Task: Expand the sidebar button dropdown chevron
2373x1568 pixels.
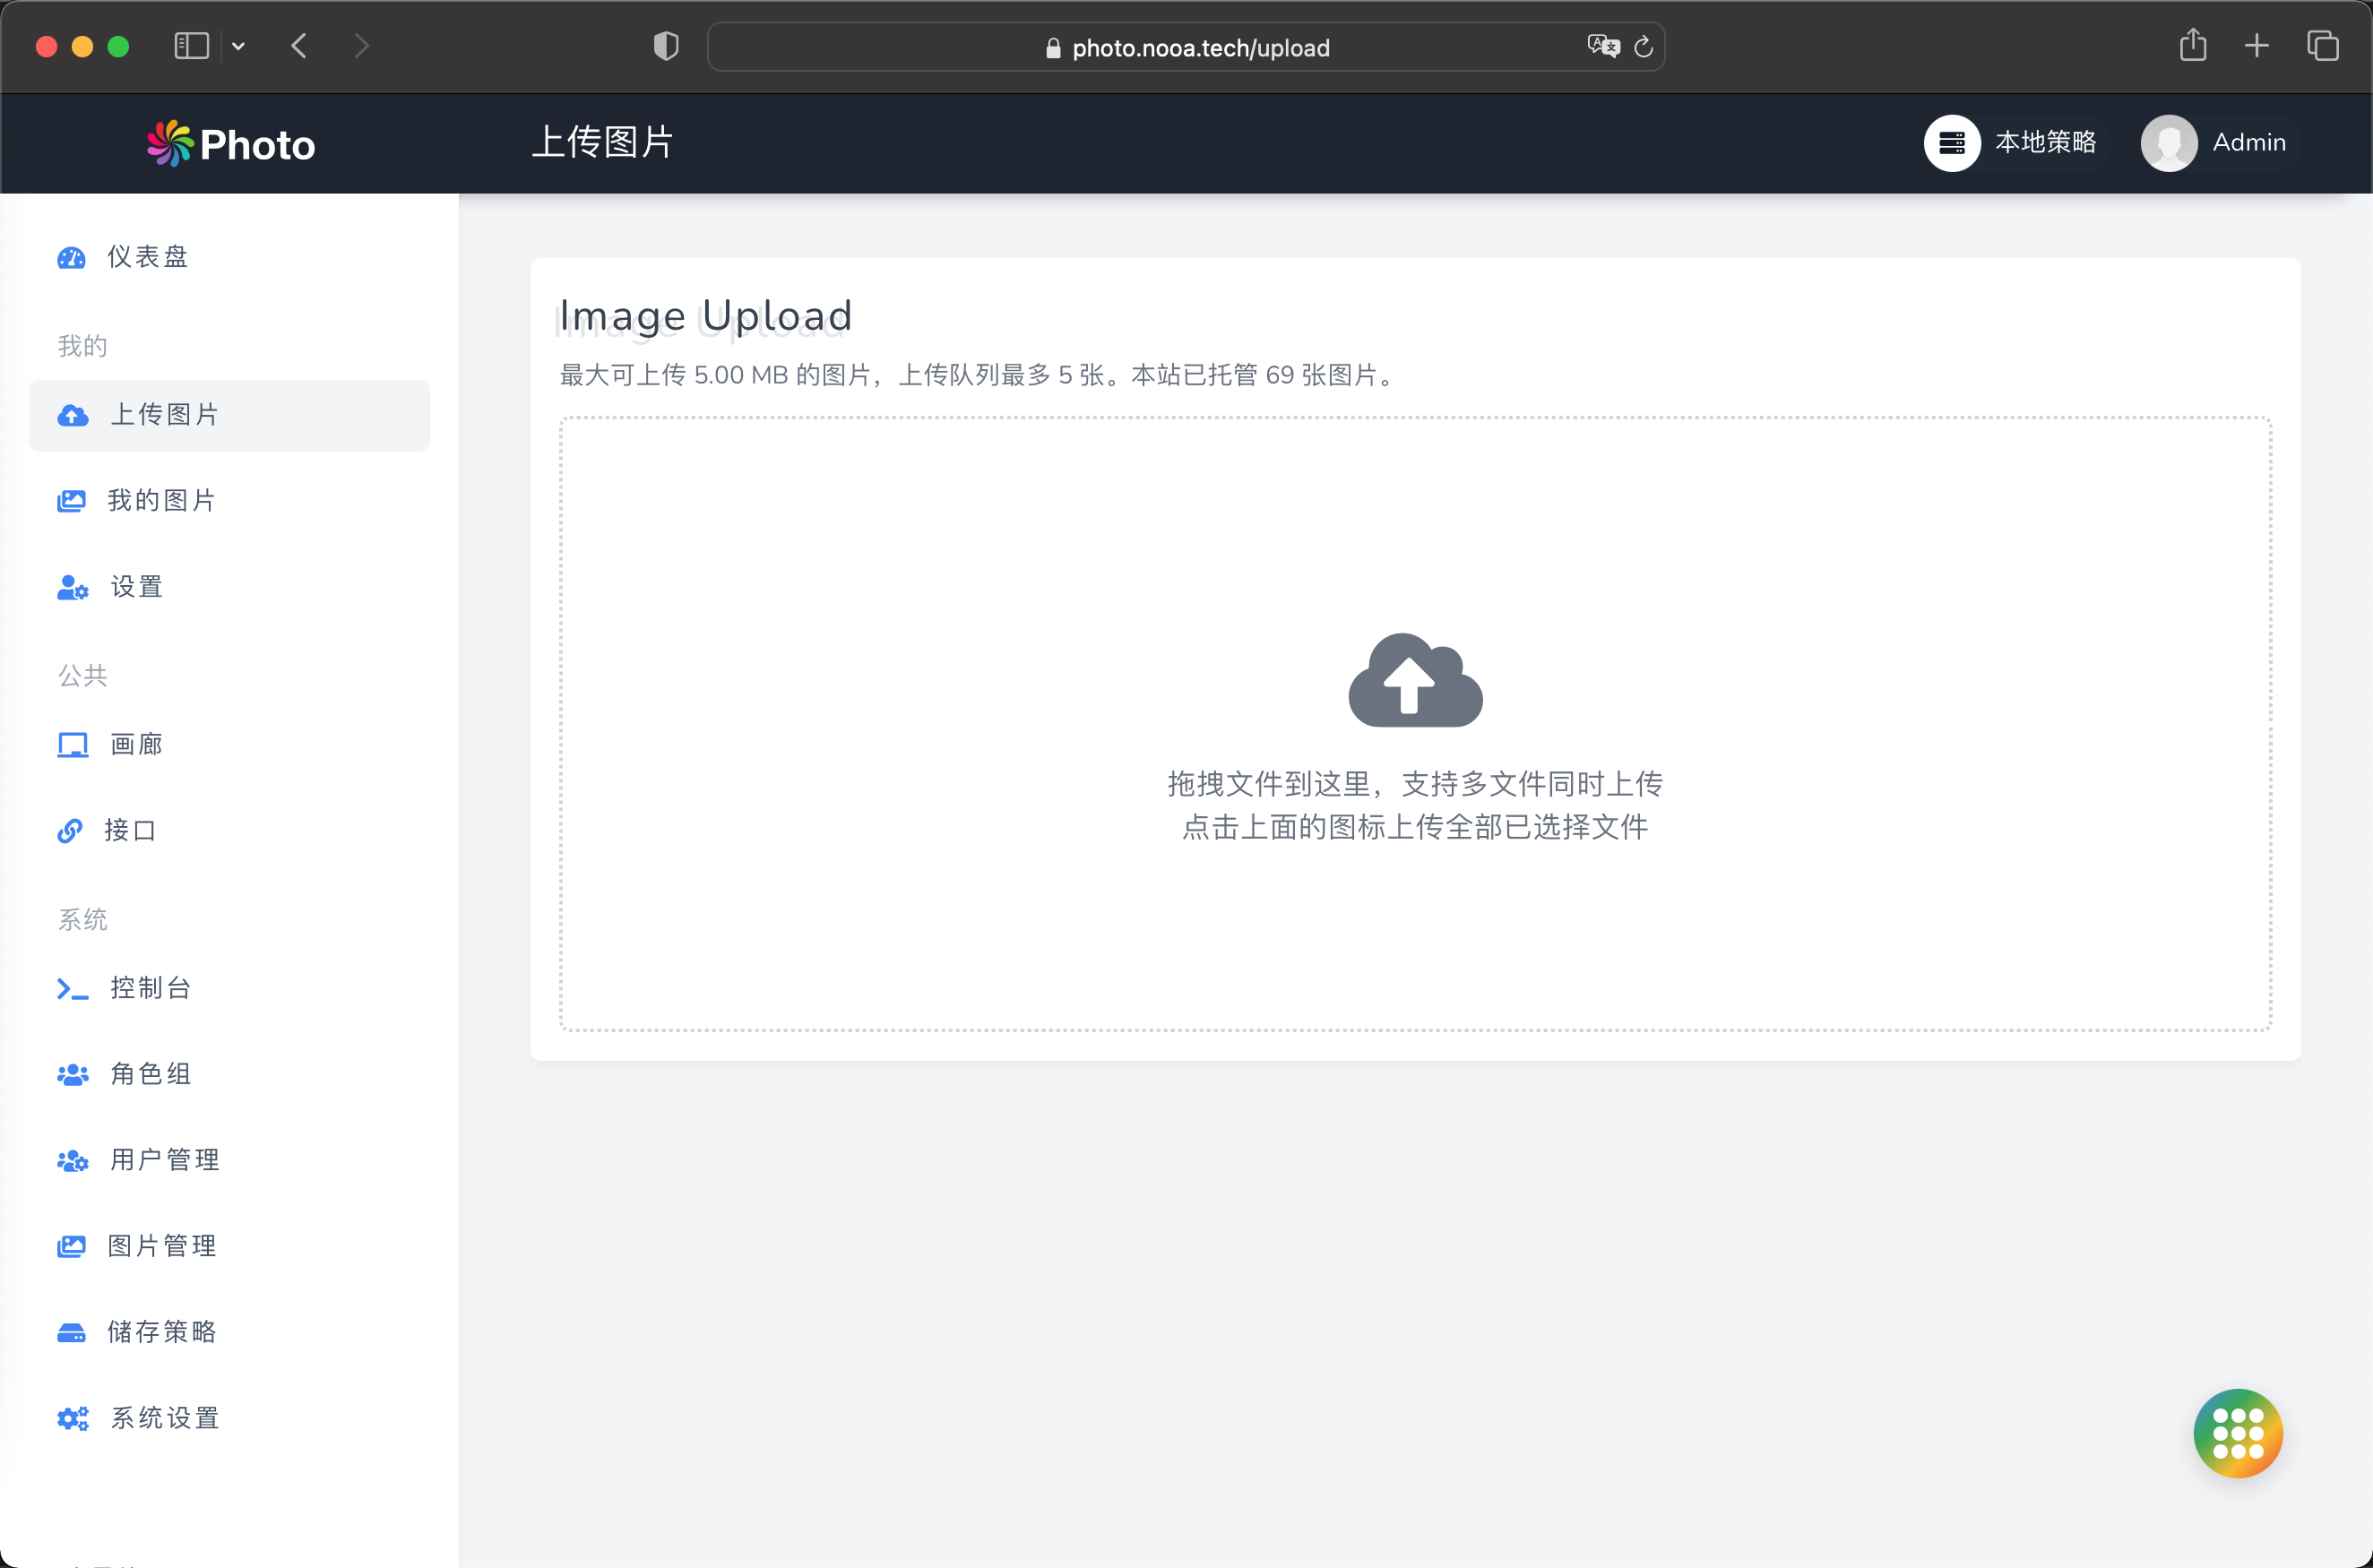Action: click(238, 46)
